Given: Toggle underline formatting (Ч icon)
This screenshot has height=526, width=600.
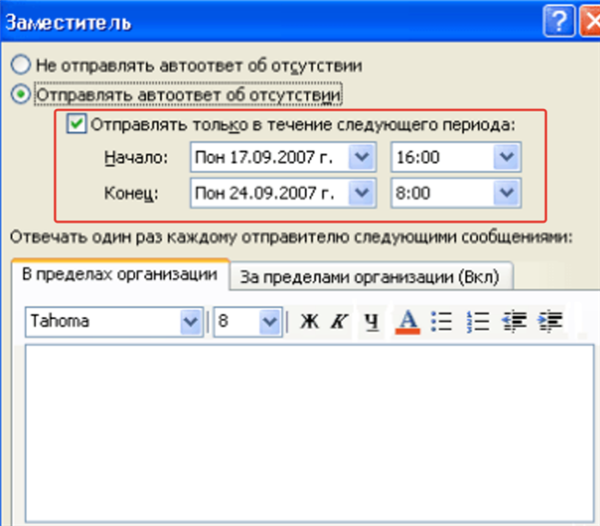Looking at the screenshot, I should point(371,321).
